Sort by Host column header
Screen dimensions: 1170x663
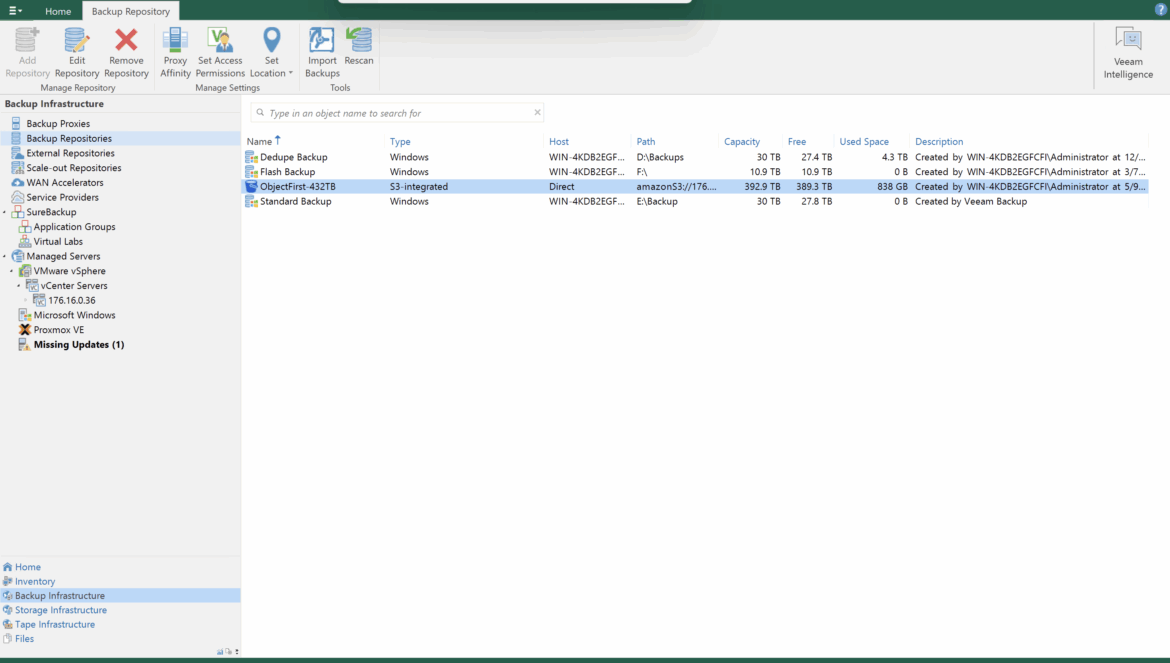coord(559,142)
